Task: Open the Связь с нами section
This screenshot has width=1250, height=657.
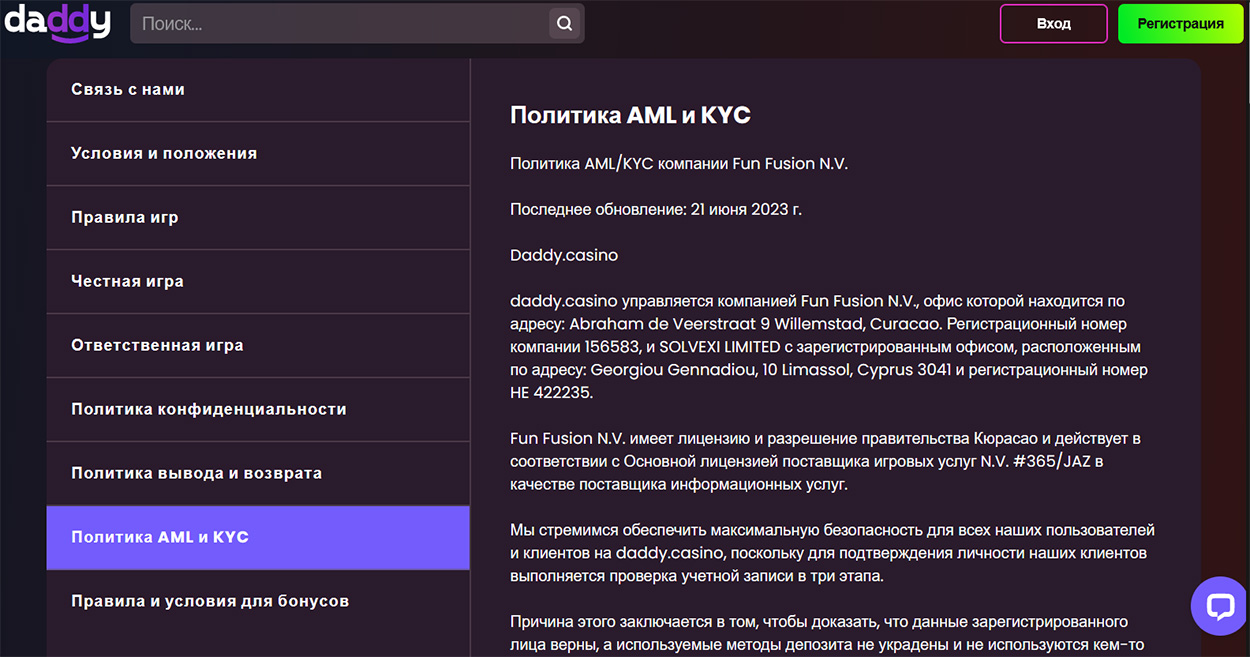Action: (x=130, y=89)
